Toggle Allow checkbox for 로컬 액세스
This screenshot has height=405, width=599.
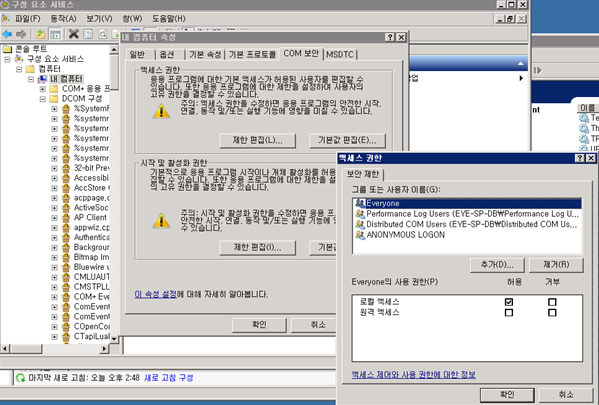click(x=508, y=302)
